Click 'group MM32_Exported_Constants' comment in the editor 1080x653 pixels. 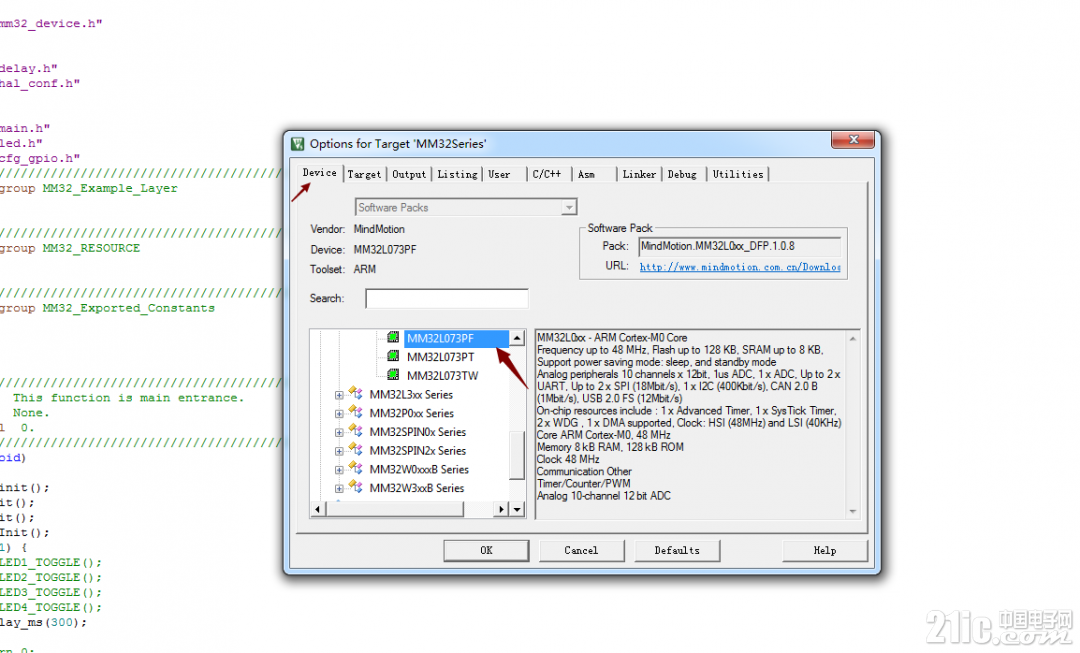[x=107, y=308]
